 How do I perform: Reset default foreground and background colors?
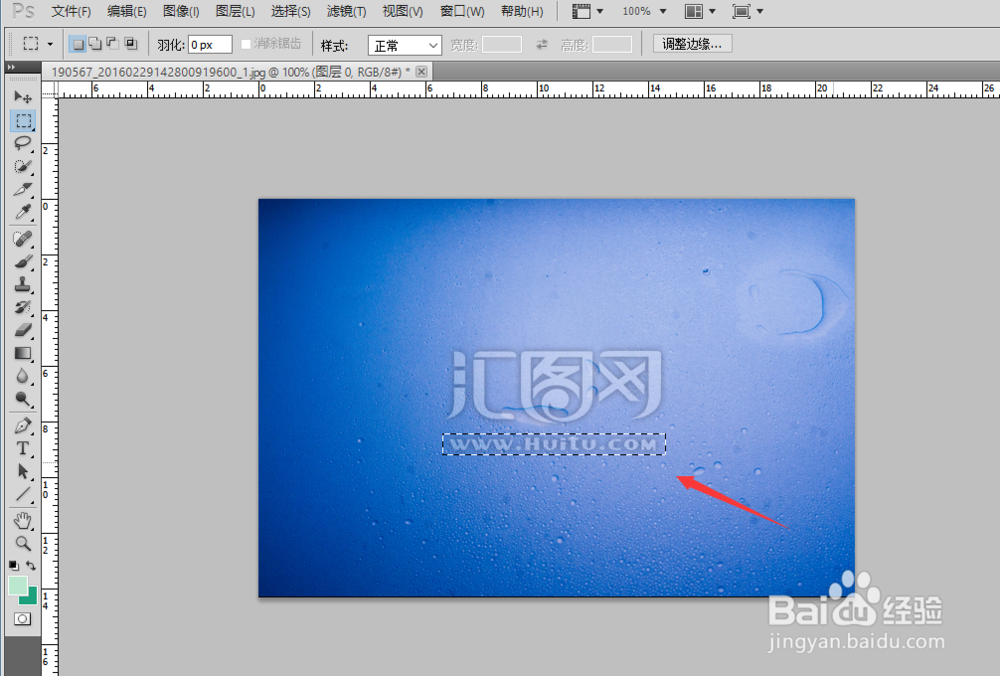click(13, 565)
